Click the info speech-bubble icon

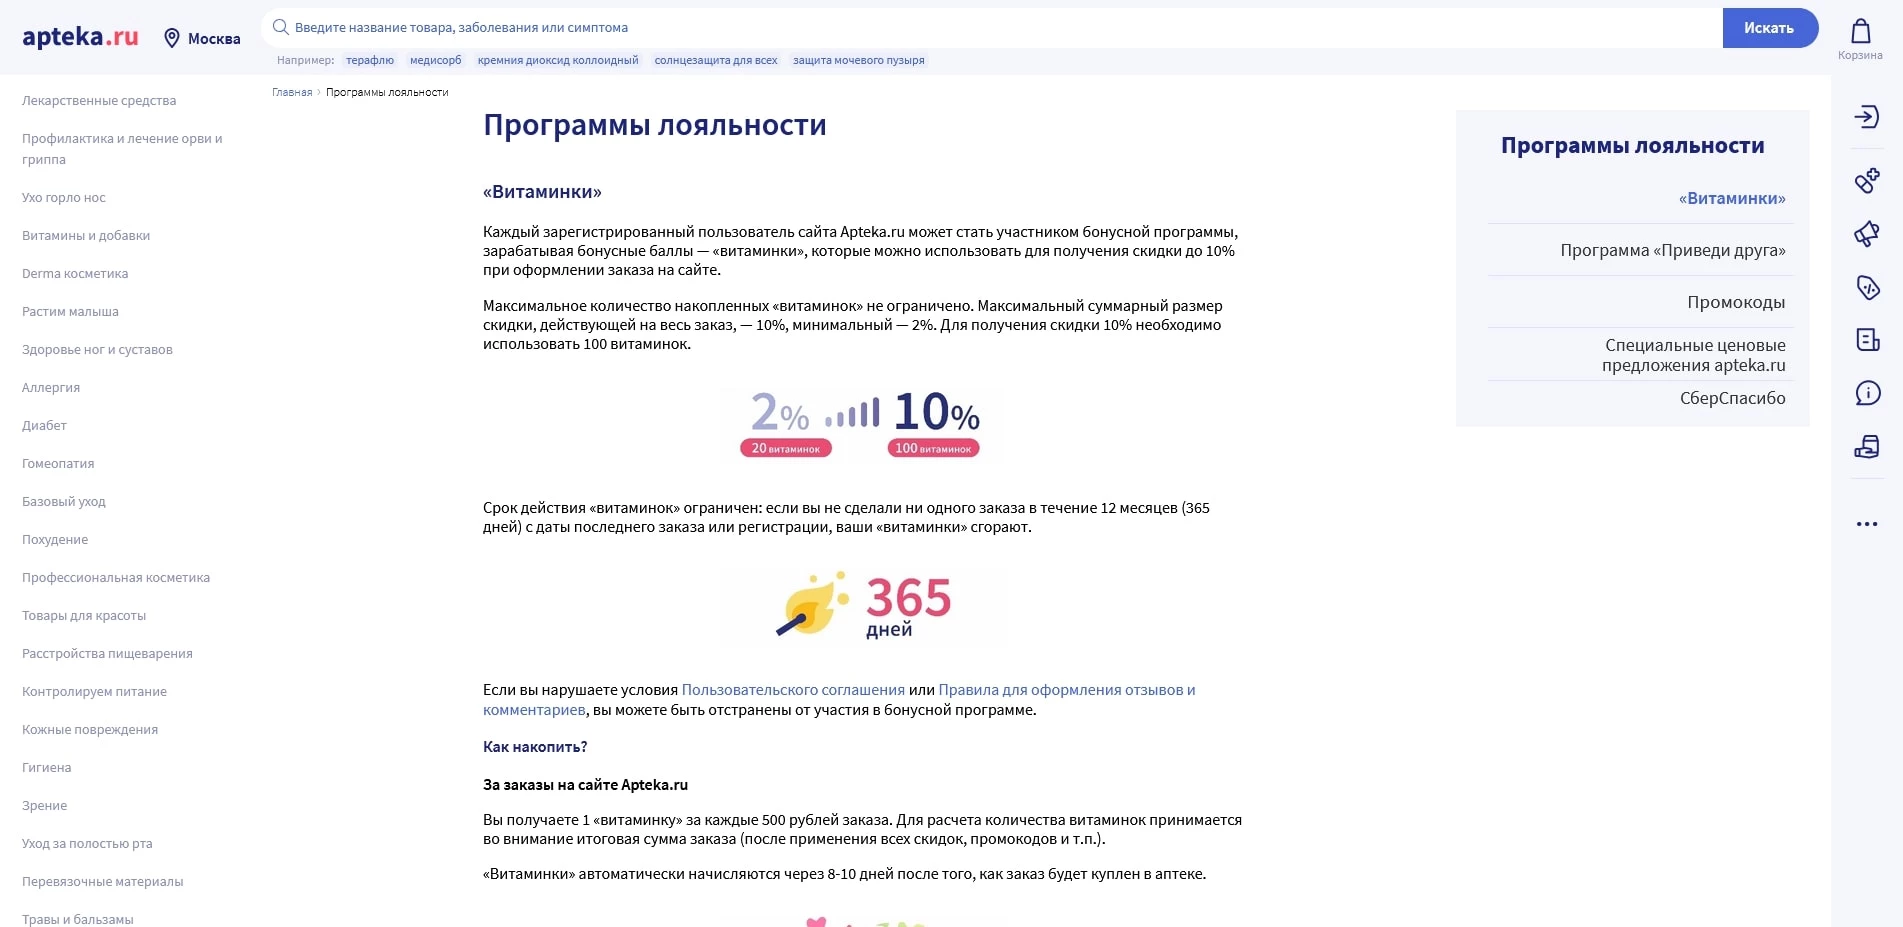1866,394
